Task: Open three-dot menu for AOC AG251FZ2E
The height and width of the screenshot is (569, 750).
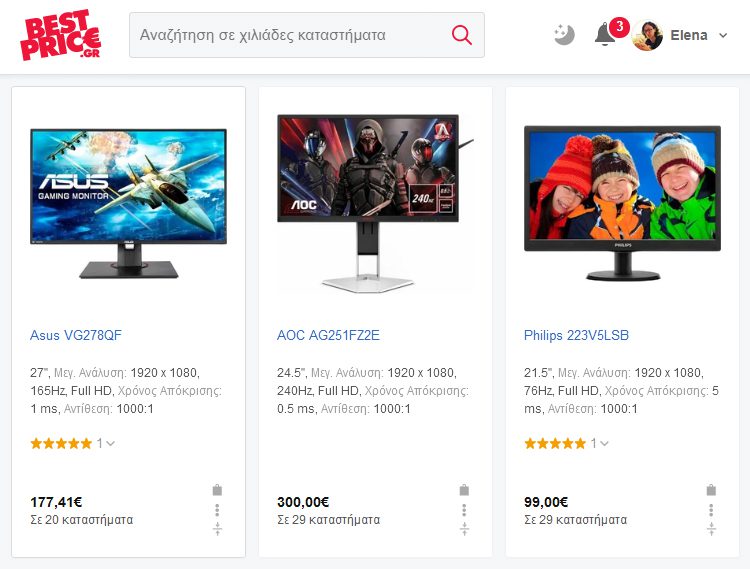Action: (x=464, y=510)
